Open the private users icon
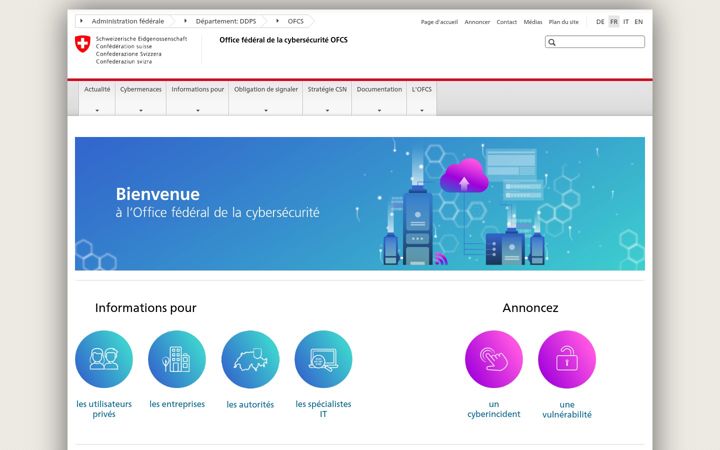Image resolution: width=720 pixels, height=450 pixels. [x=104, y=359]
